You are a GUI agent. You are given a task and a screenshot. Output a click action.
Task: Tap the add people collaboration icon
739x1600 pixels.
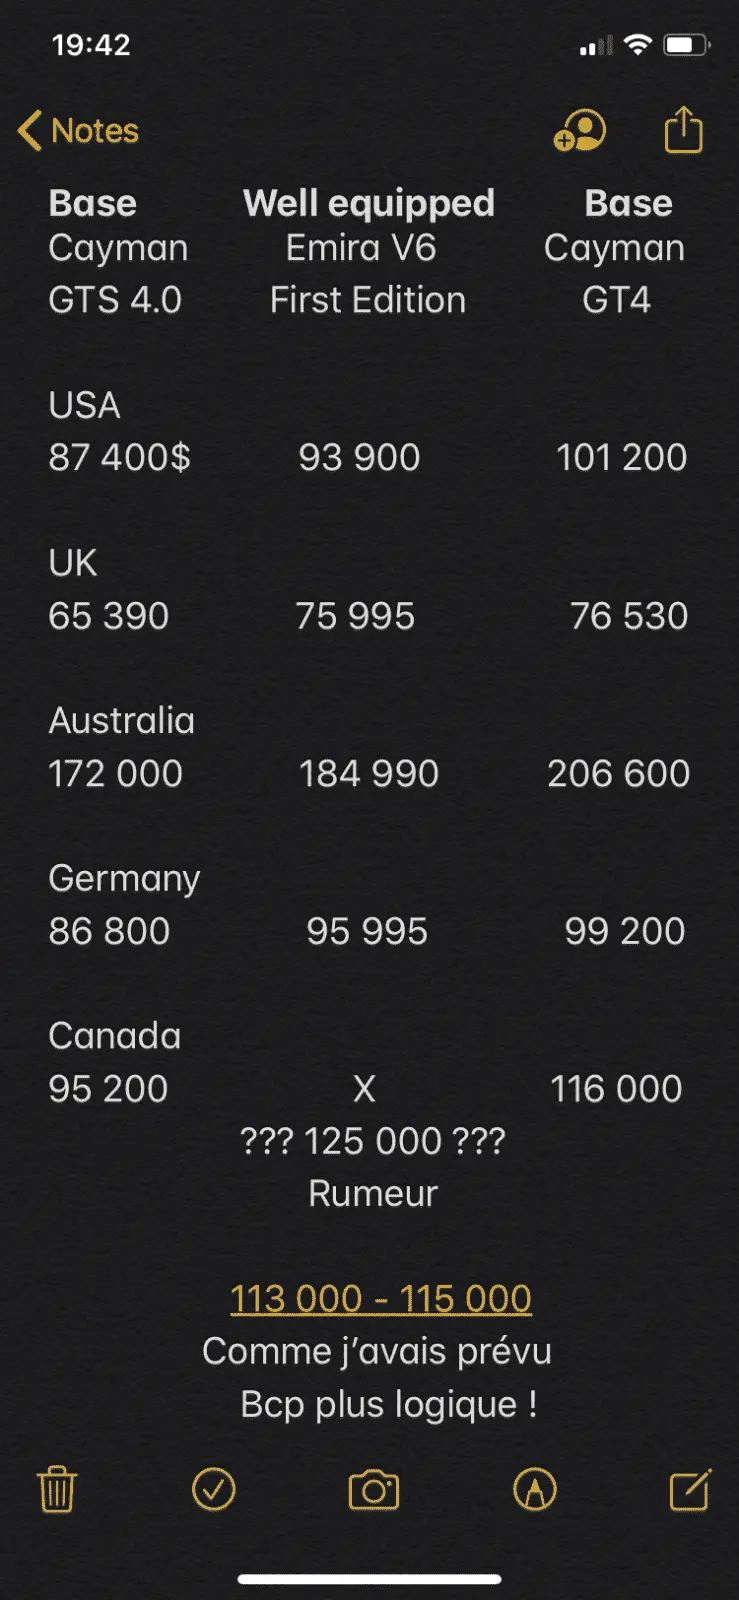coord(580,131)
